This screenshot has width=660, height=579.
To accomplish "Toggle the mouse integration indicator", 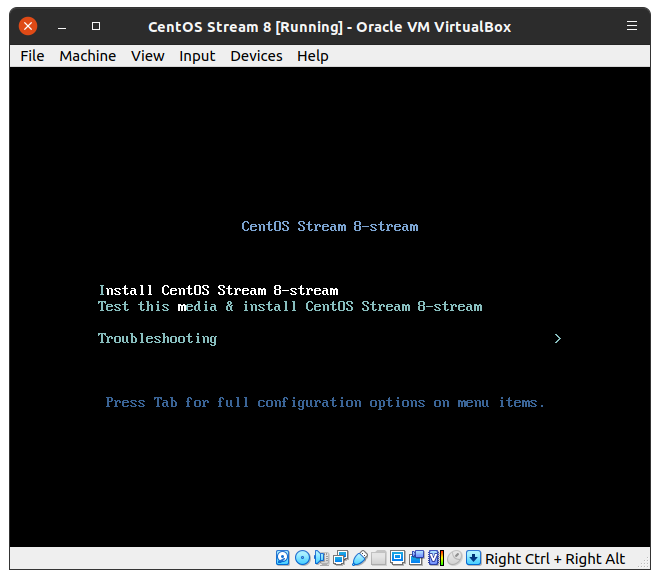I will [x=454, y=558].
